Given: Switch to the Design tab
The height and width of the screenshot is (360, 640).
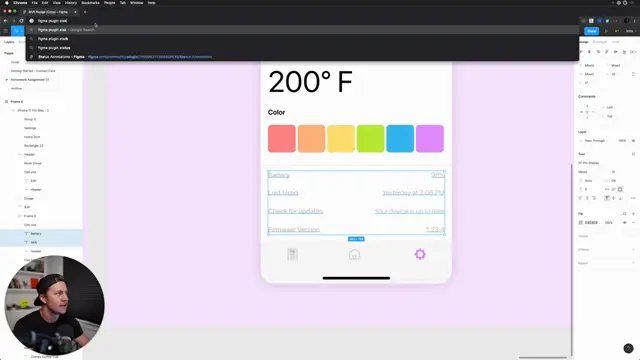Looking at the screenshot, I should click(584, 42).
